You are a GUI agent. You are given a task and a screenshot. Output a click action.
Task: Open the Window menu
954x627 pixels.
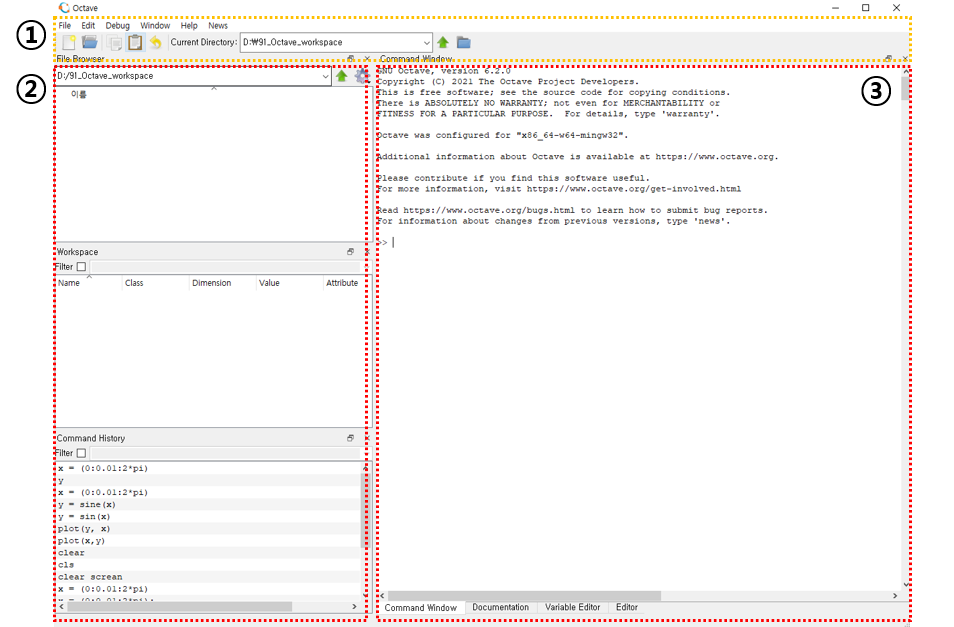pyautogui.click(x=155, y=26)
